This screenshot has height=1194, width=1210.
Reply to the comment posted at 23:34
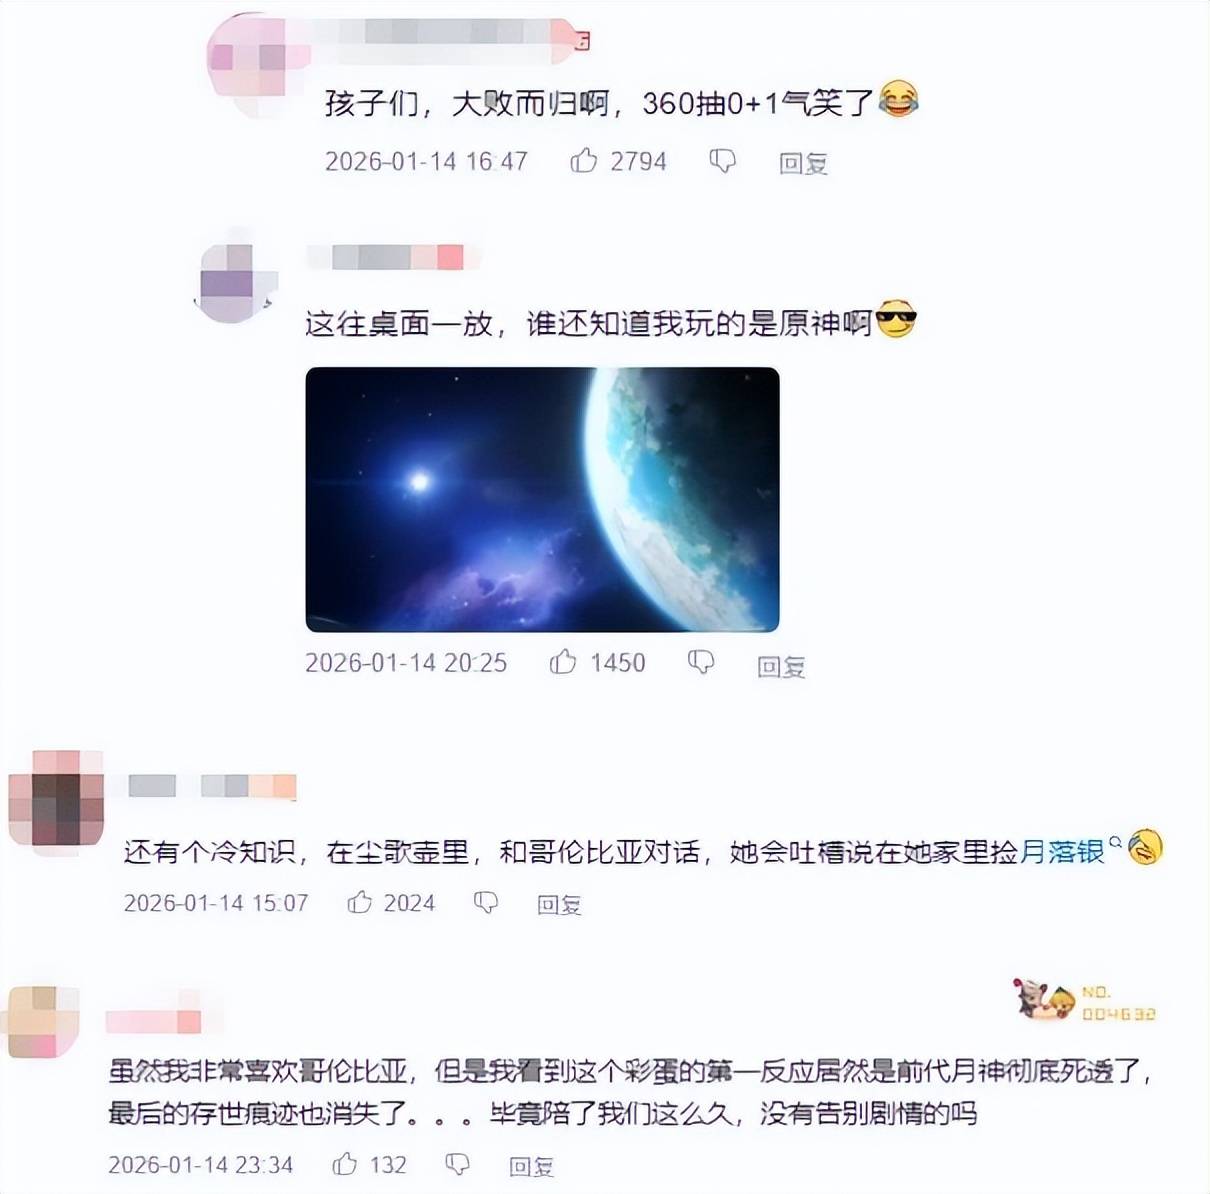pyautogui.click(x=531, y=1166)
